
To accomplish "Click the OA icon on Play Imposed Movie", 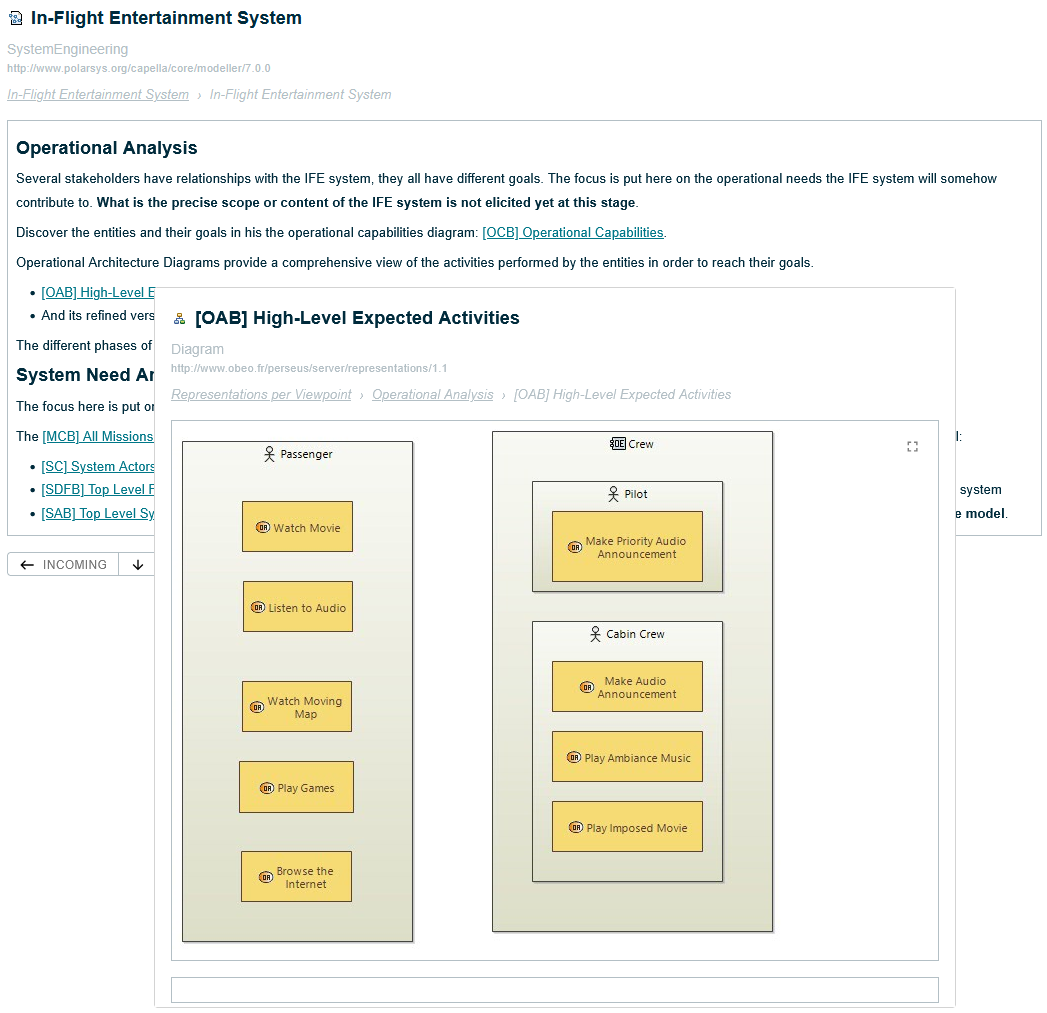I will (x=575, y=827).
